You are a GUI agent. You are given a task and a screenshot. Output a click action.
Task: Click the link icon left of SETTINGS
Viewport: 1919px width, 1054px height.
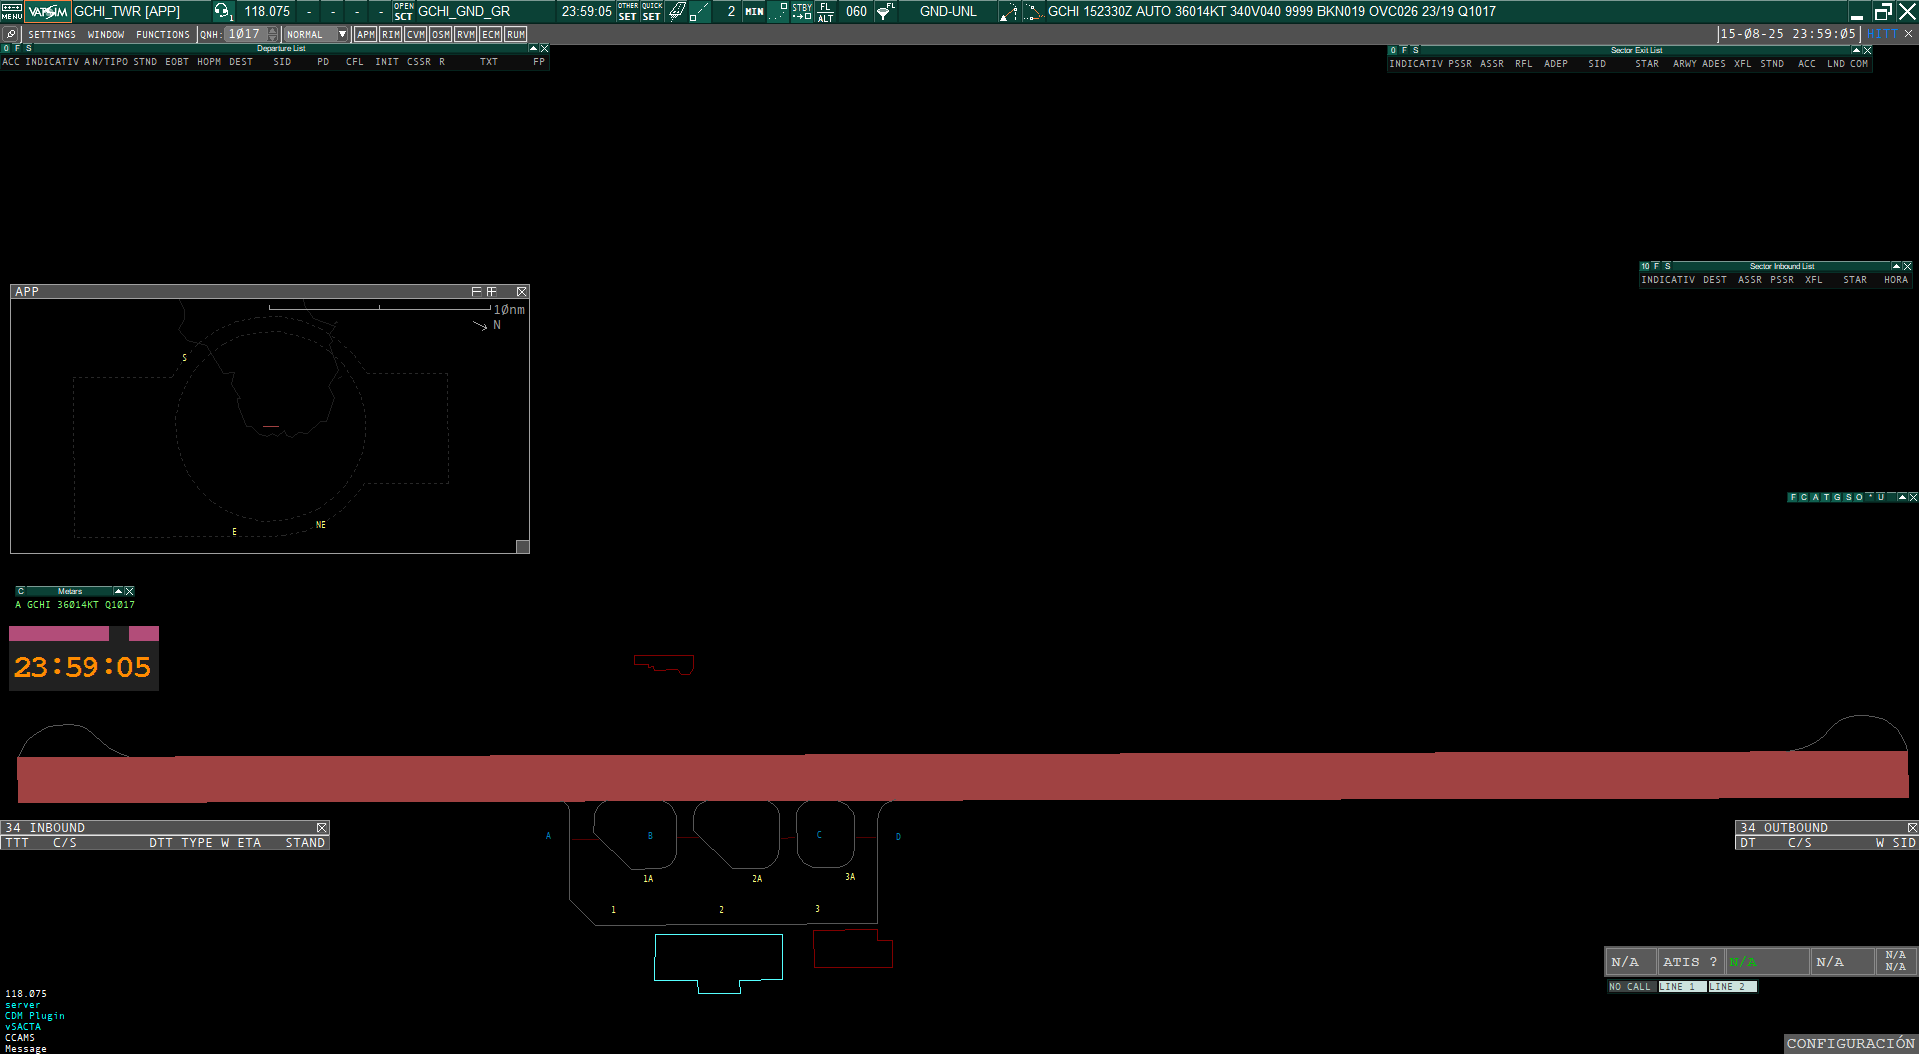11,34
